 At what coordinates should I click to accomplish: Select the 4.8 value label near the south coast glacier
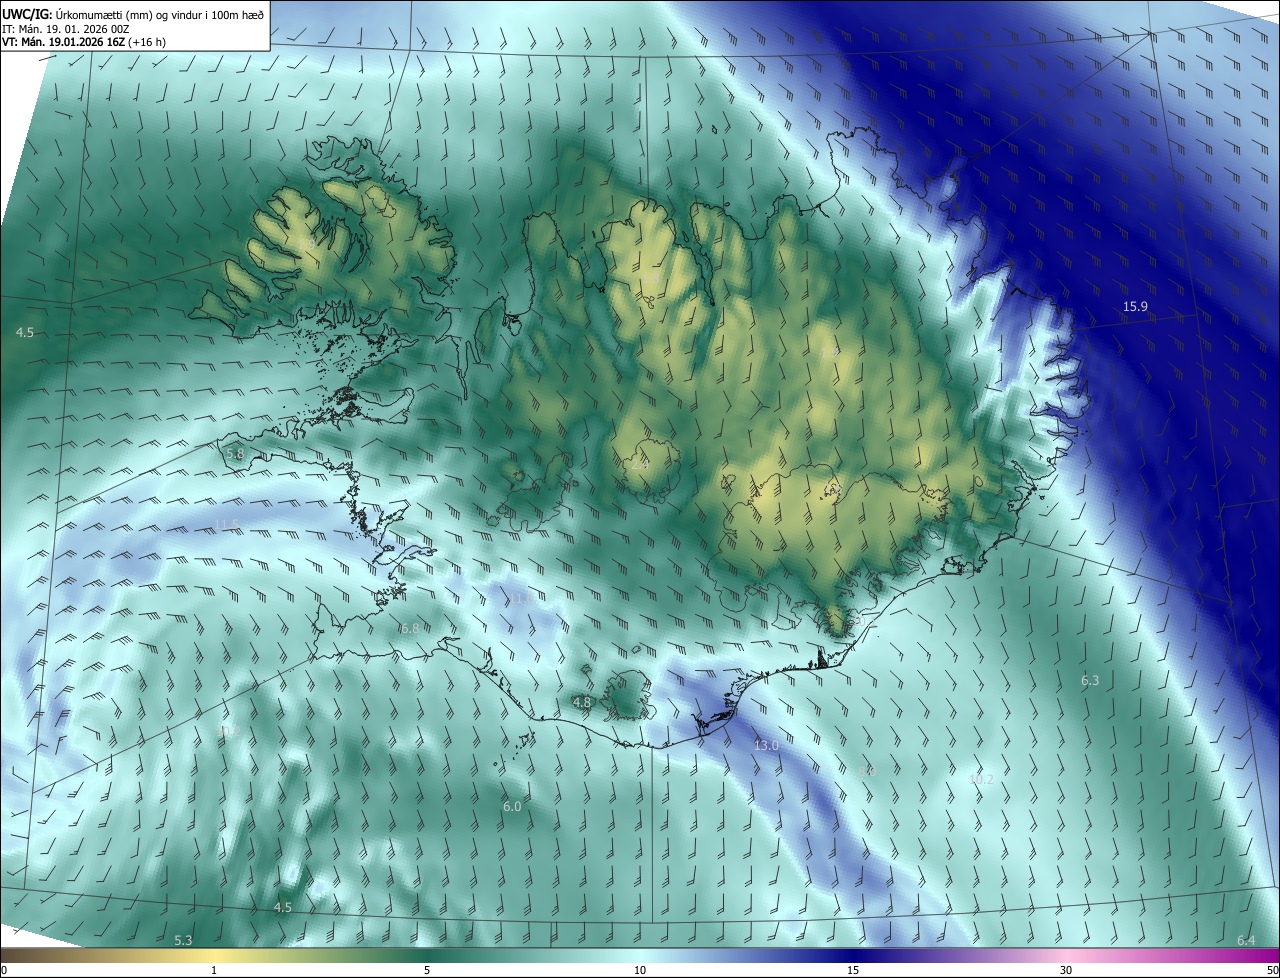(x=582, y=702)
